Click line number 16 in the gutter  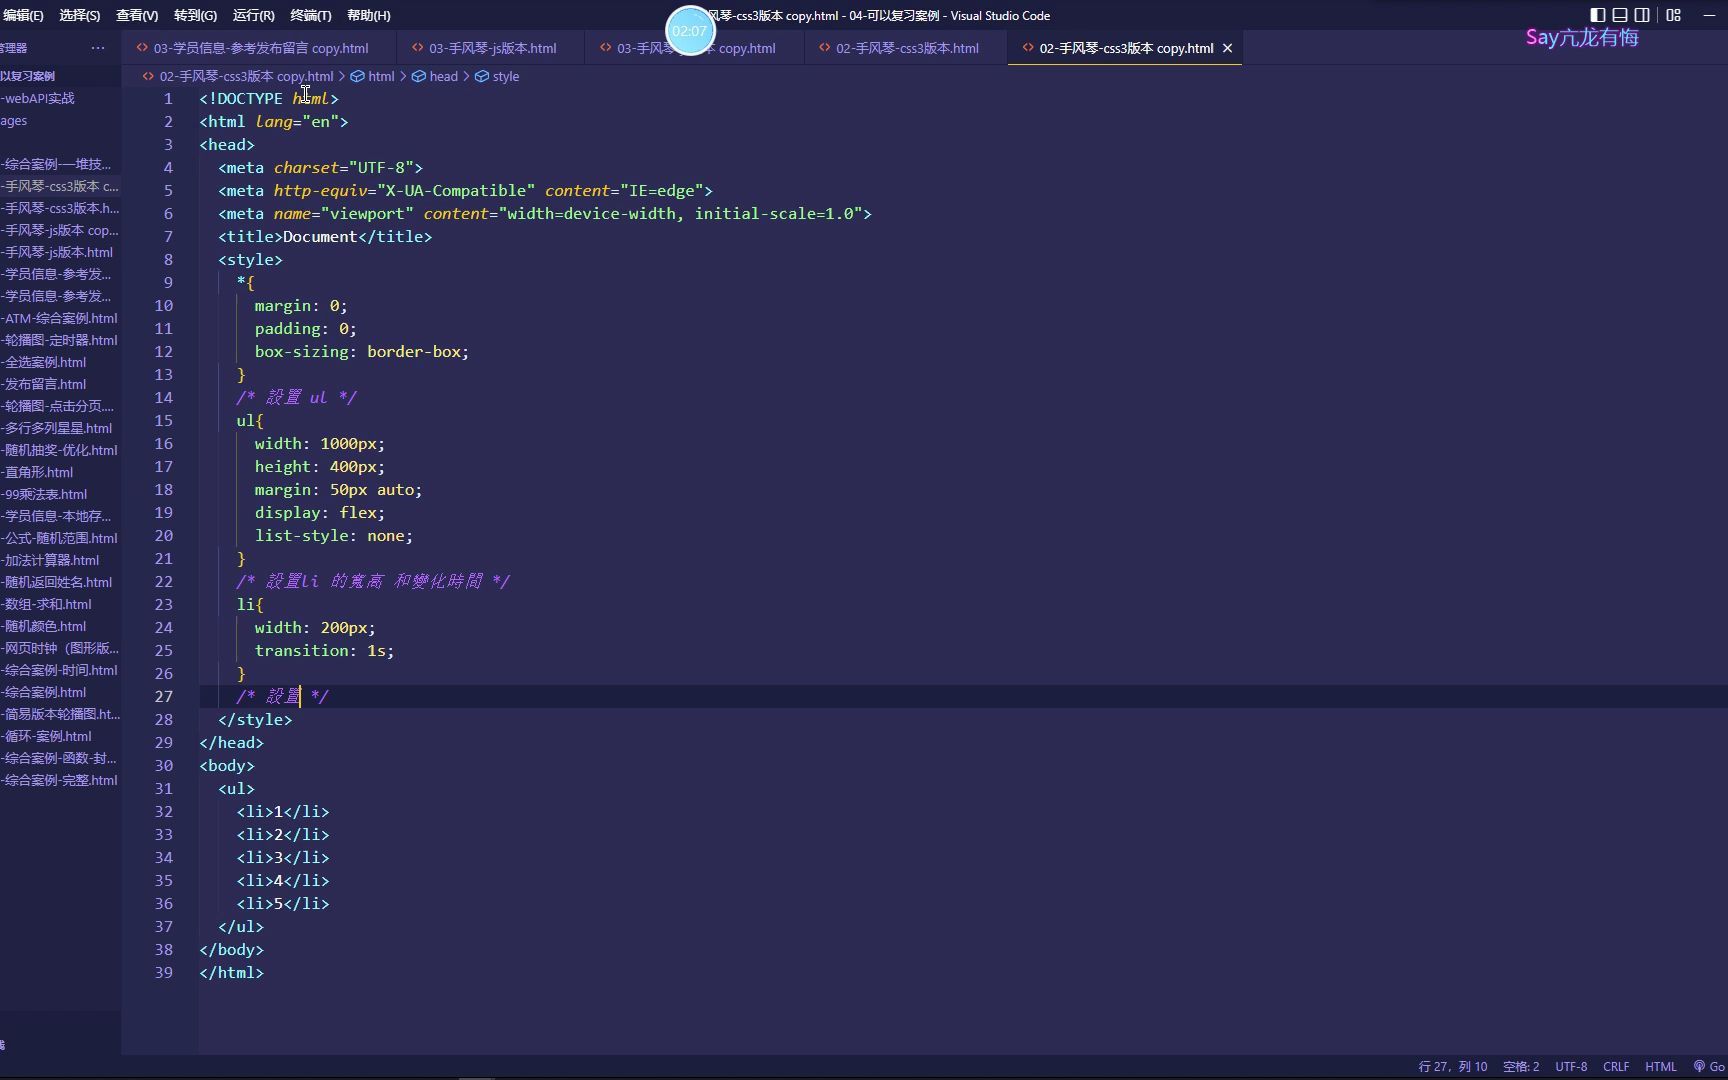pos(164,443)
